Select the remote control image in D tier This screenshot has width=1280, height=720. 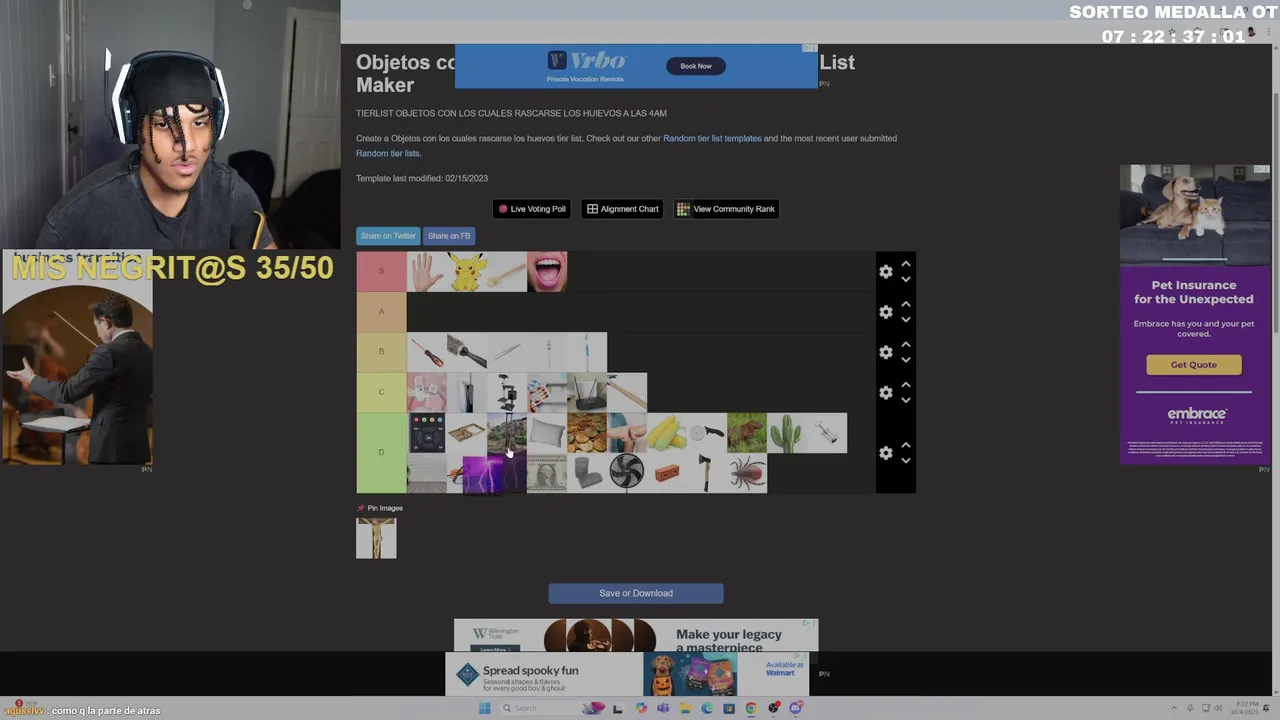tap(427, 433)
